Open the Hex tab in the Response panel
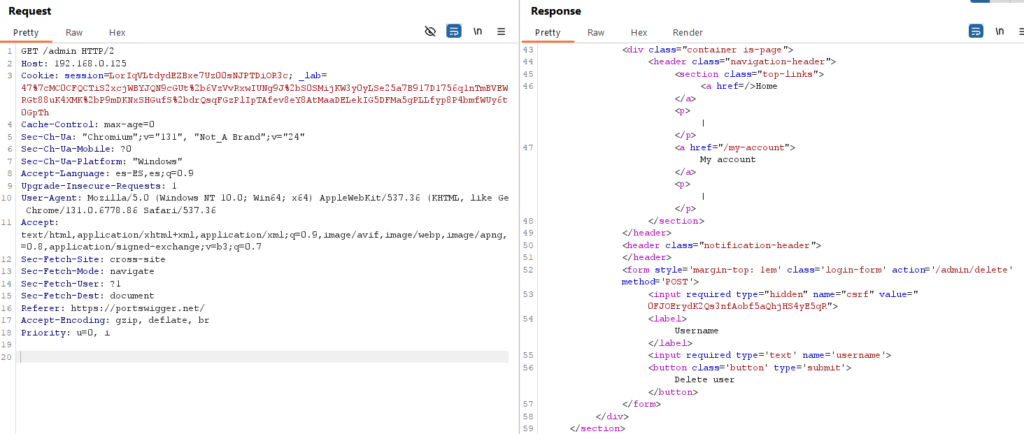 pos(639,32)
